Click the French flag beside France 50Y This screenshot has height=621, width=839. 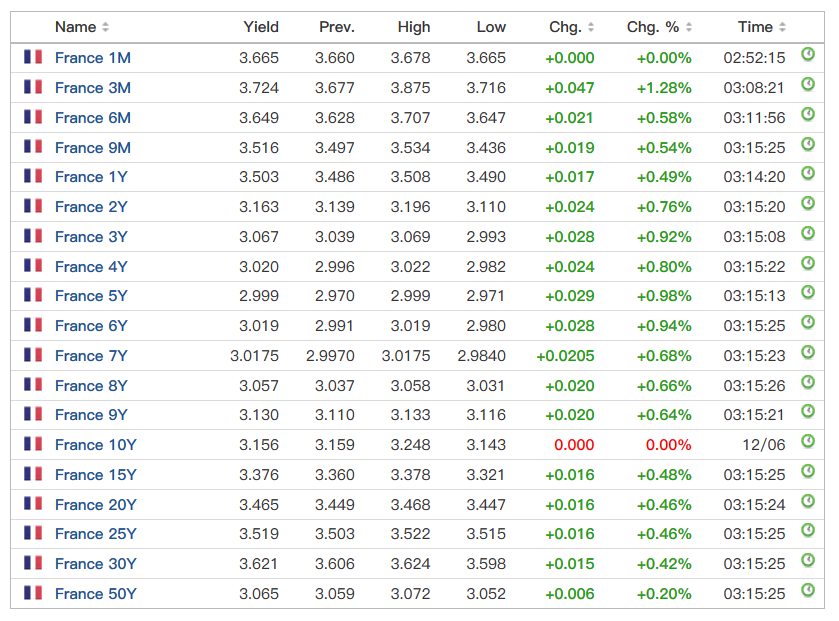click(x=33, y=593)
